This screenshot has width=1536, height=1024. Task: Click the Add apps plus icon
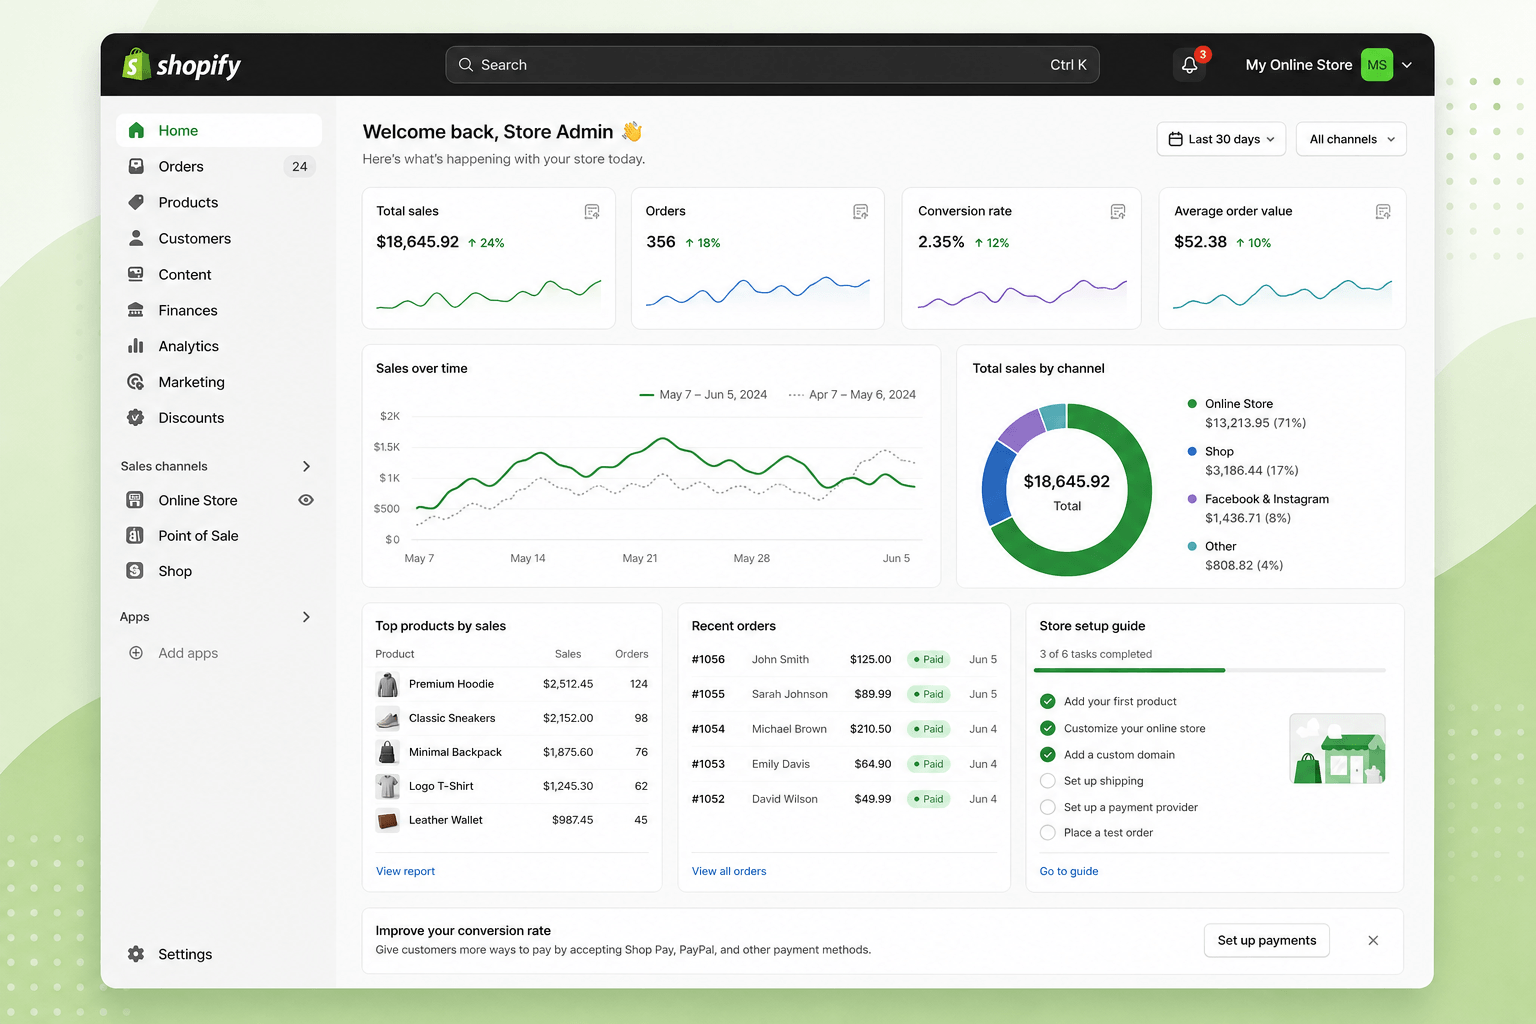(x=136, y=653)
